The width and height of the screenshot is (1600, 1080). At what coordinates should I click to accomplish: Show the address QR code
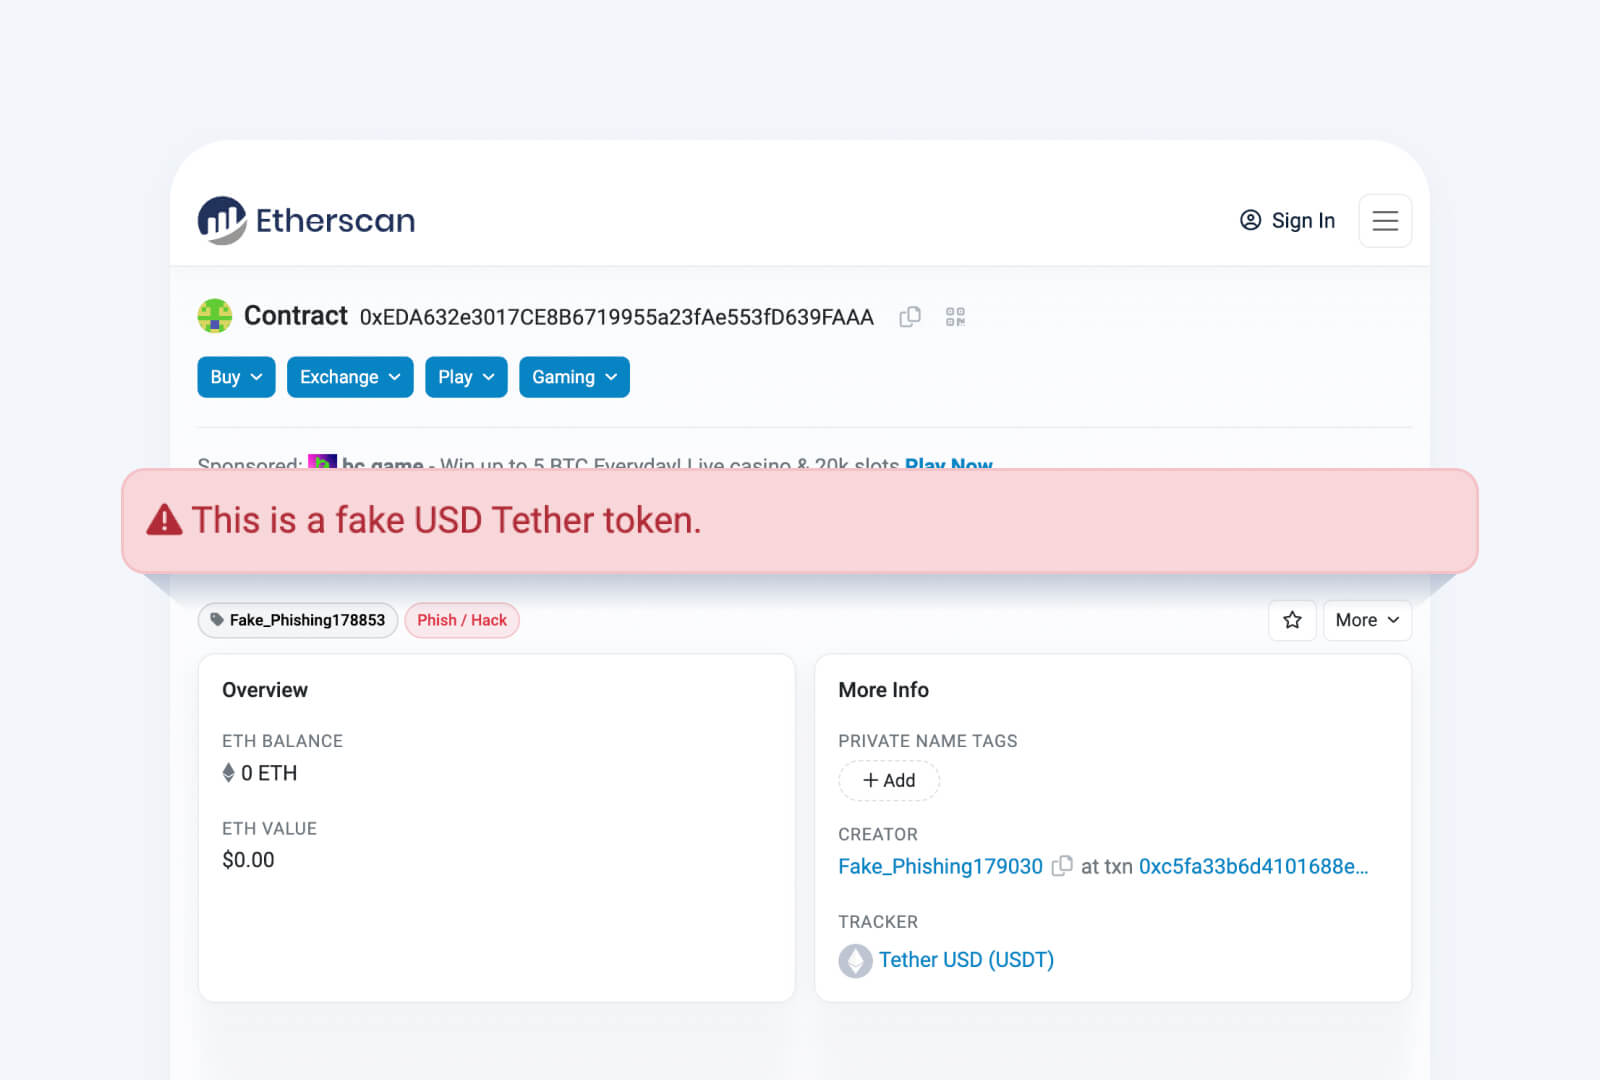tap(955, 317)
